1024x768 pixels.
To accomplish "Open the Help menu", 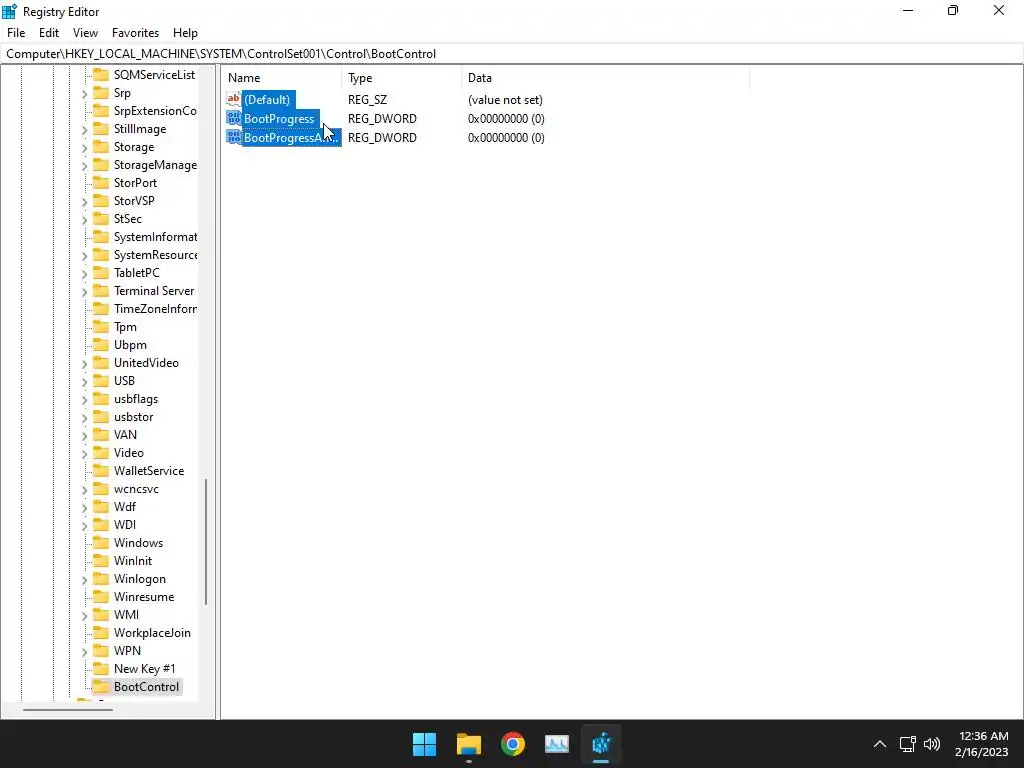I will coord(185,33).
